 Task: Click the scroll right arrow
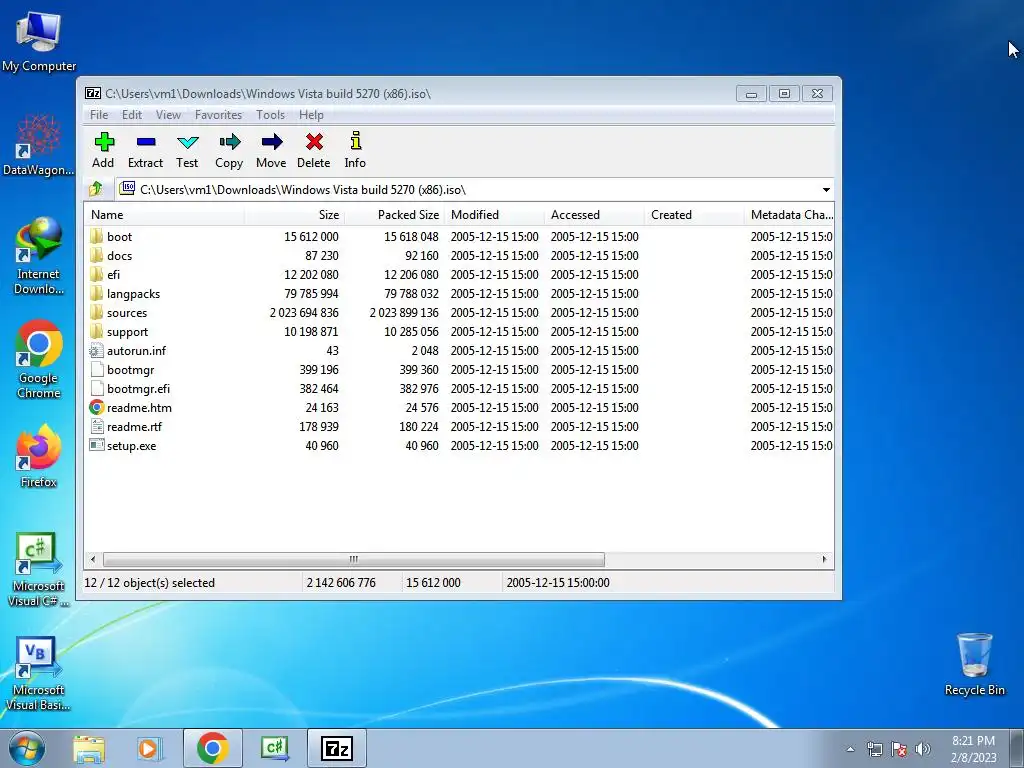(x=824, y=560)
